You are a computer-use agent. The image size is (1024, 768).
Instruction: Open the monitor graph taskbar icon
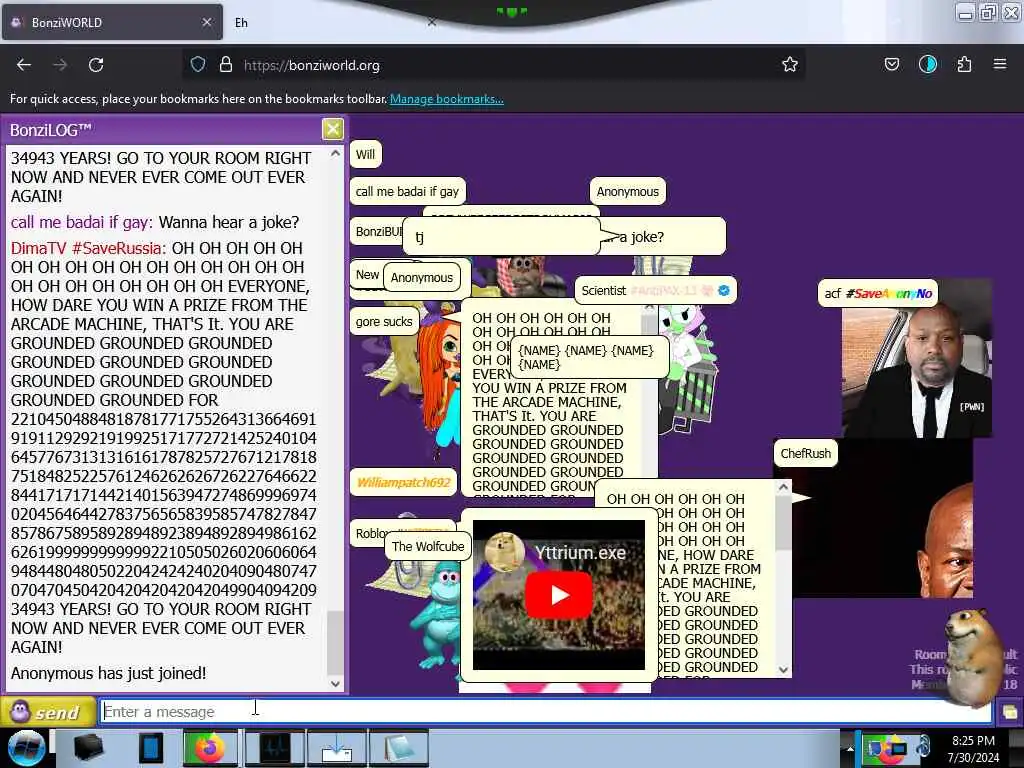pyautogui.click(x=276, y=748)
